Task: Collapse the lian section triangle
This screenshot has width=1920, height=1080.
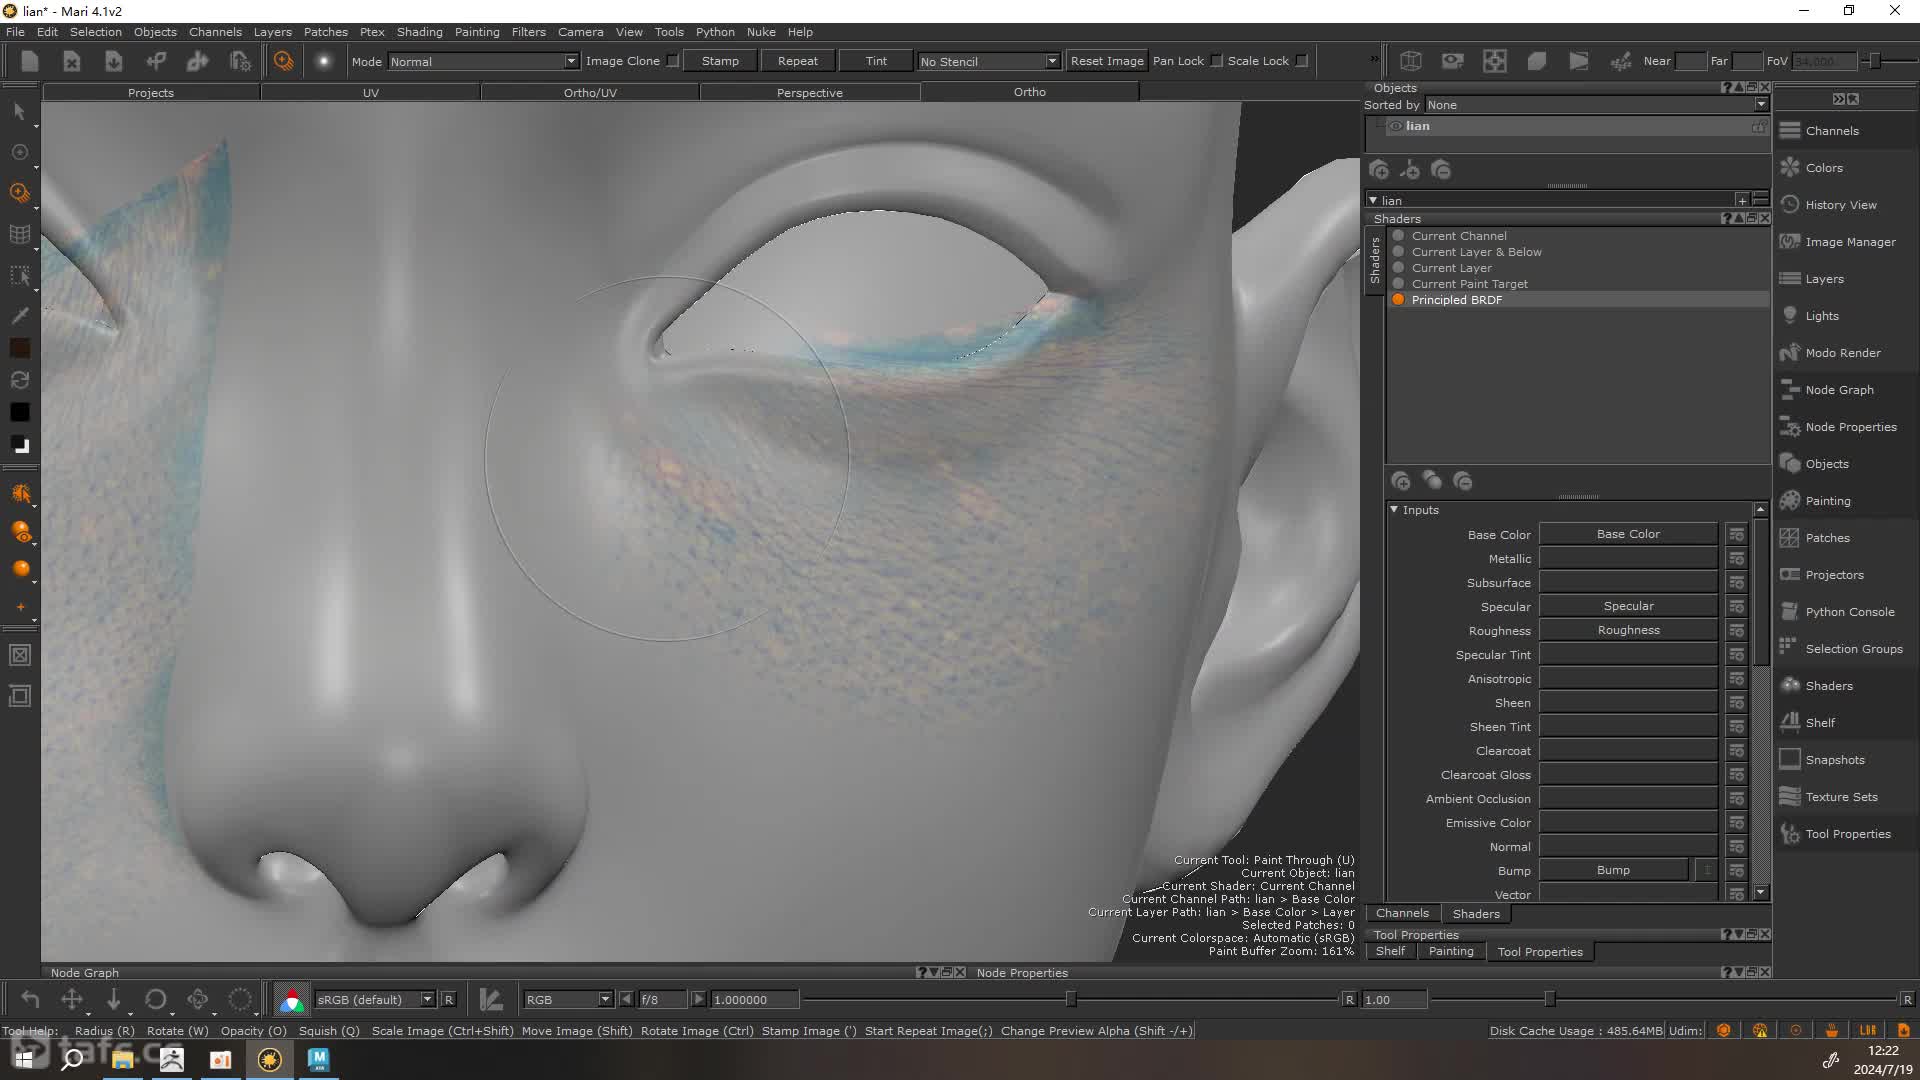Action: (x=1373, y=200)
